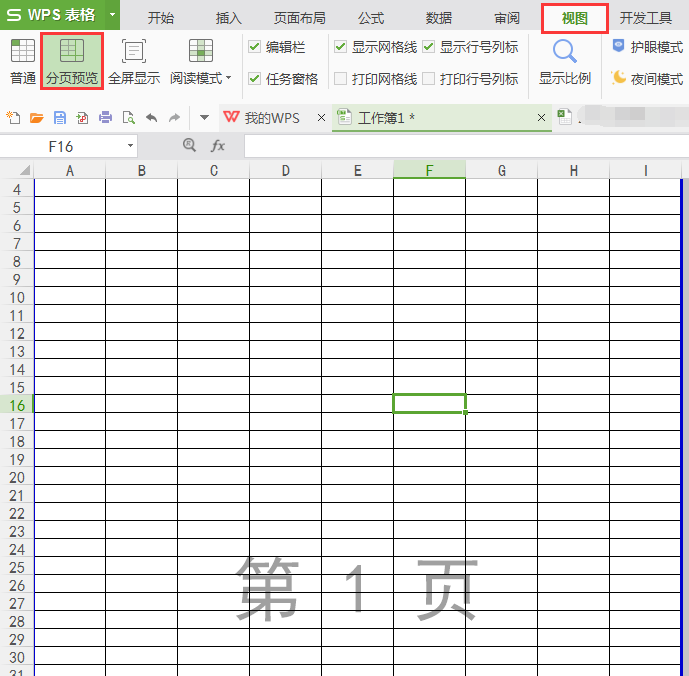The width and height of the screenshot is (689, 676).
Task: Switch to the 我的WPS document tab
Action: (x=272, y=118)
